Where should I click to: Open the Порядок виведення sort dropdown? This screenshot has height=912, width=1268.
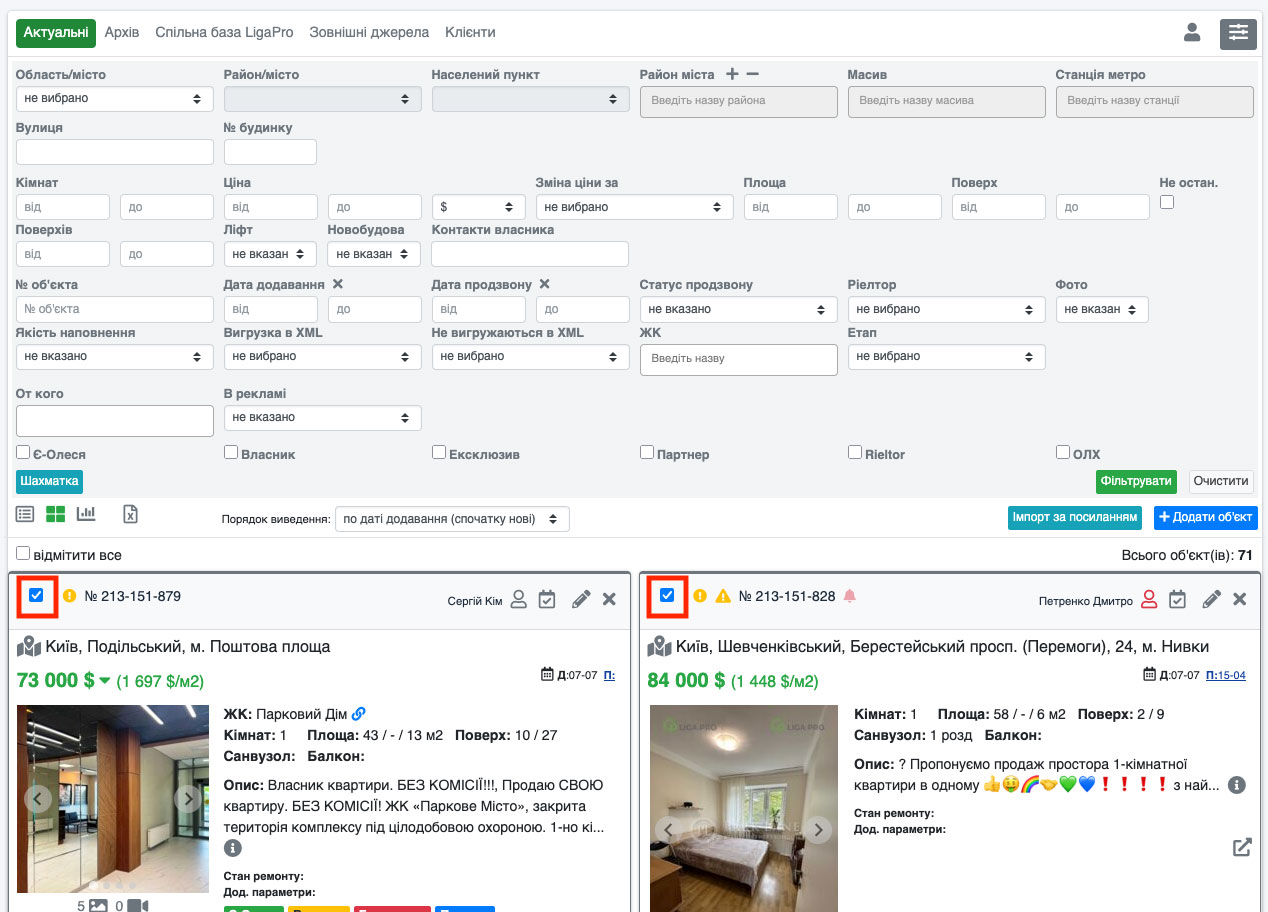452,519
